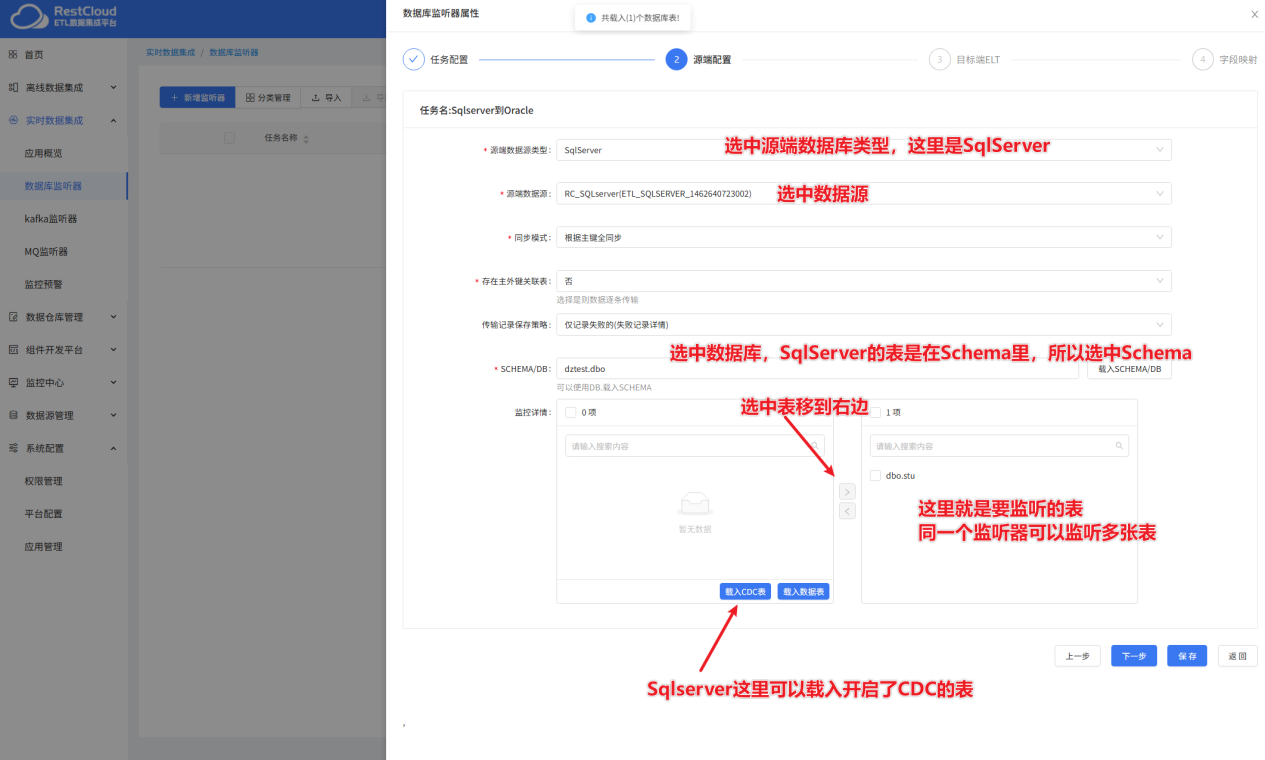Click step 4 字段映射 circle icon
This screenshot has height=760, width=1265.
click(x=1202, y=59)
